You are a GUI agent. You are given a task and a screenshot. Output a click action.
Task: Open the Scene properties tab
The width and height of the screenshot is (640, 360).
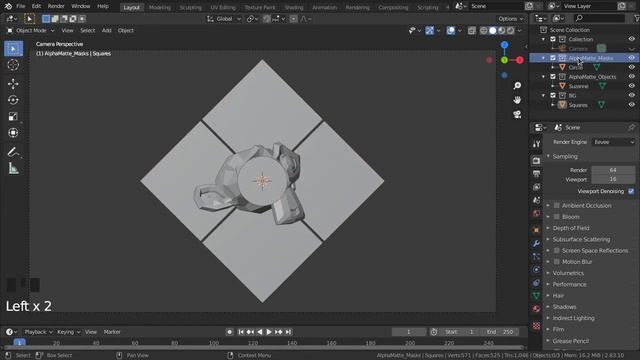tap(536, 200)
